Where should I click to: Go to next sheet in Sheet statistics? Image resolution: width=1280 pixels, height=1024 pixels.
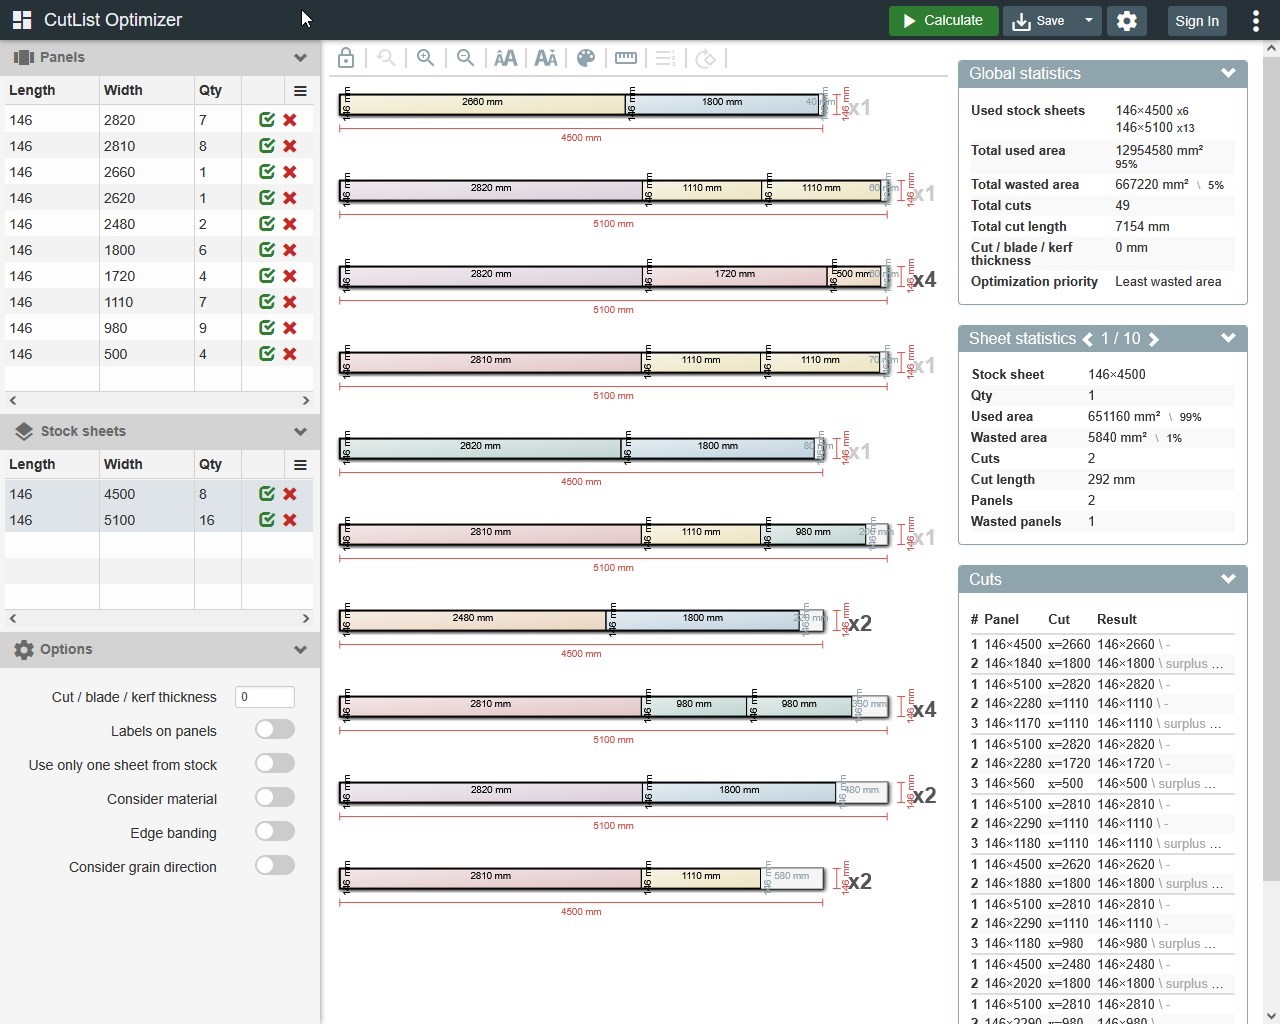click(x=1154, y=339)
